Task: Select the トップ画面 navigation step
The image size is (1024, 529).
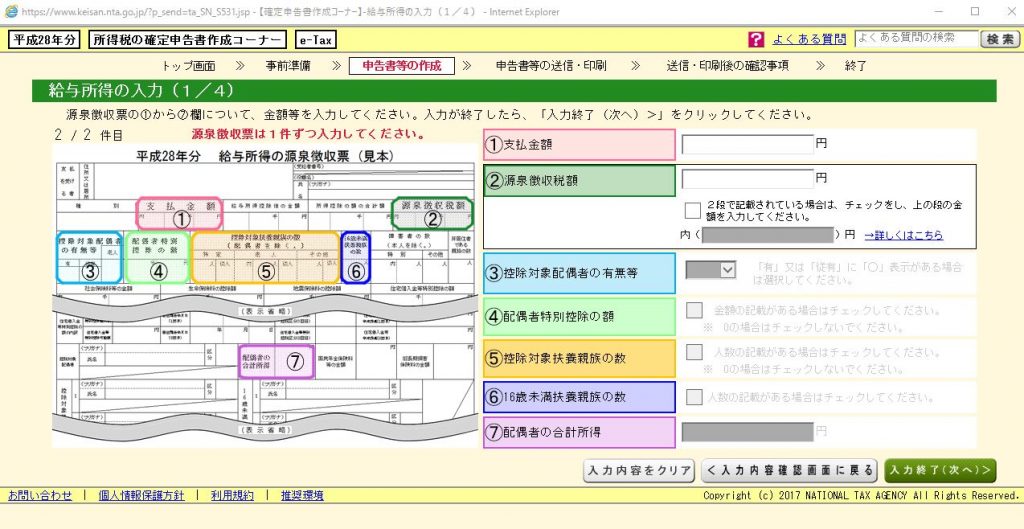Action: (x=188, y=66)
